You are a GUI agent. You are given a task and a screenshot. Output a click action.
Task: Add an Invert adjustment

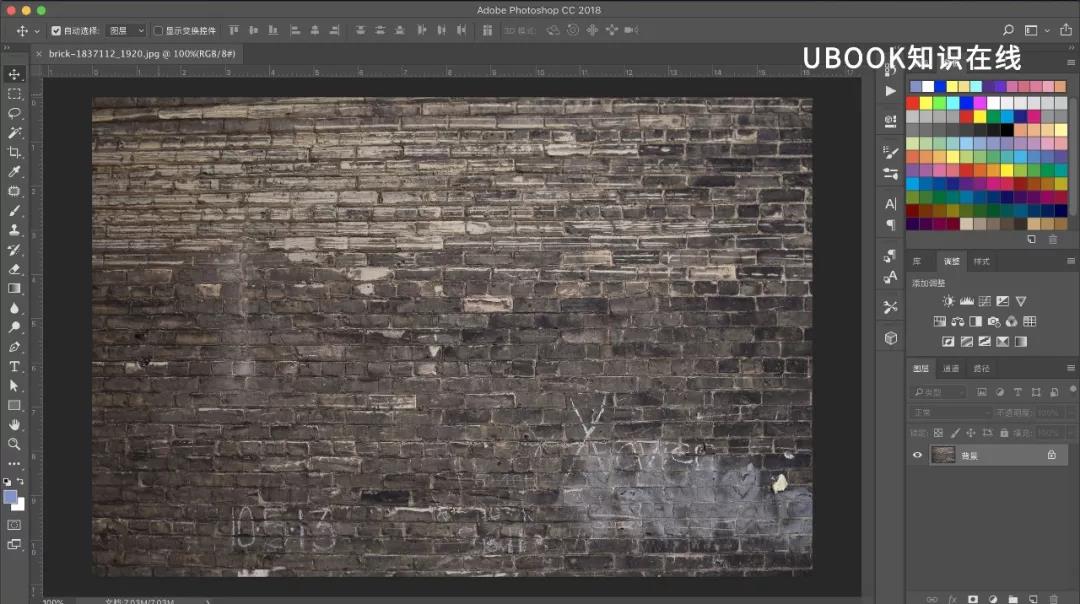coord(948,342)
